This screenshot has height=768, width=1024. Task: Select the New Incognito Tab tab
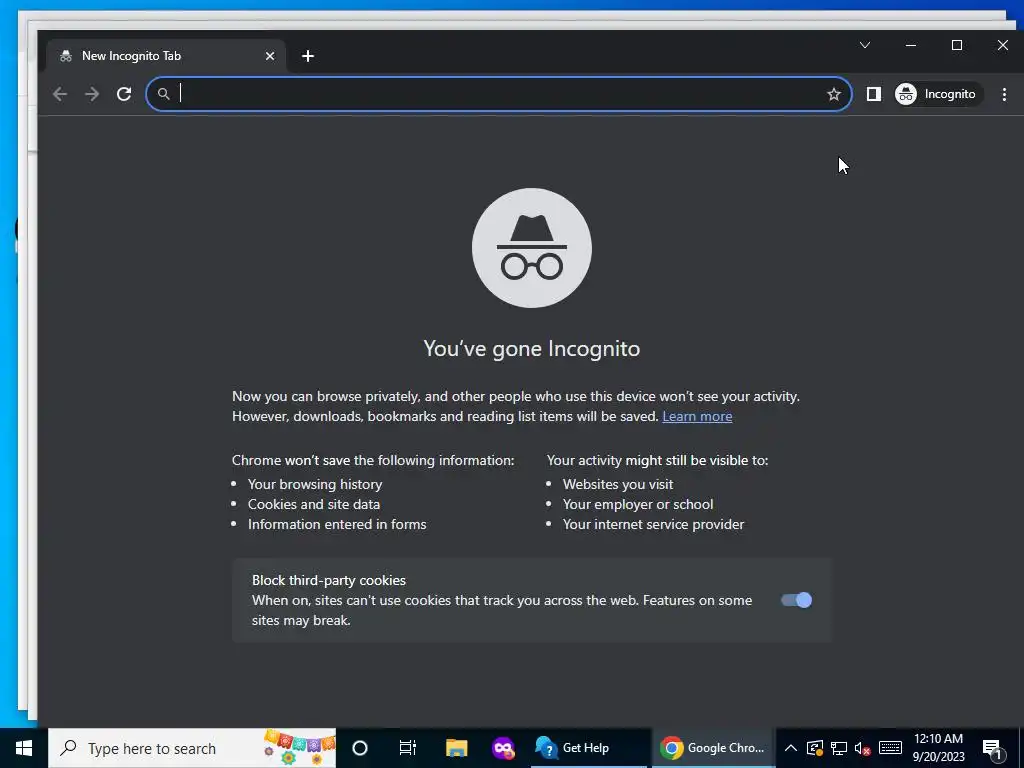click(x=166, y=56)
